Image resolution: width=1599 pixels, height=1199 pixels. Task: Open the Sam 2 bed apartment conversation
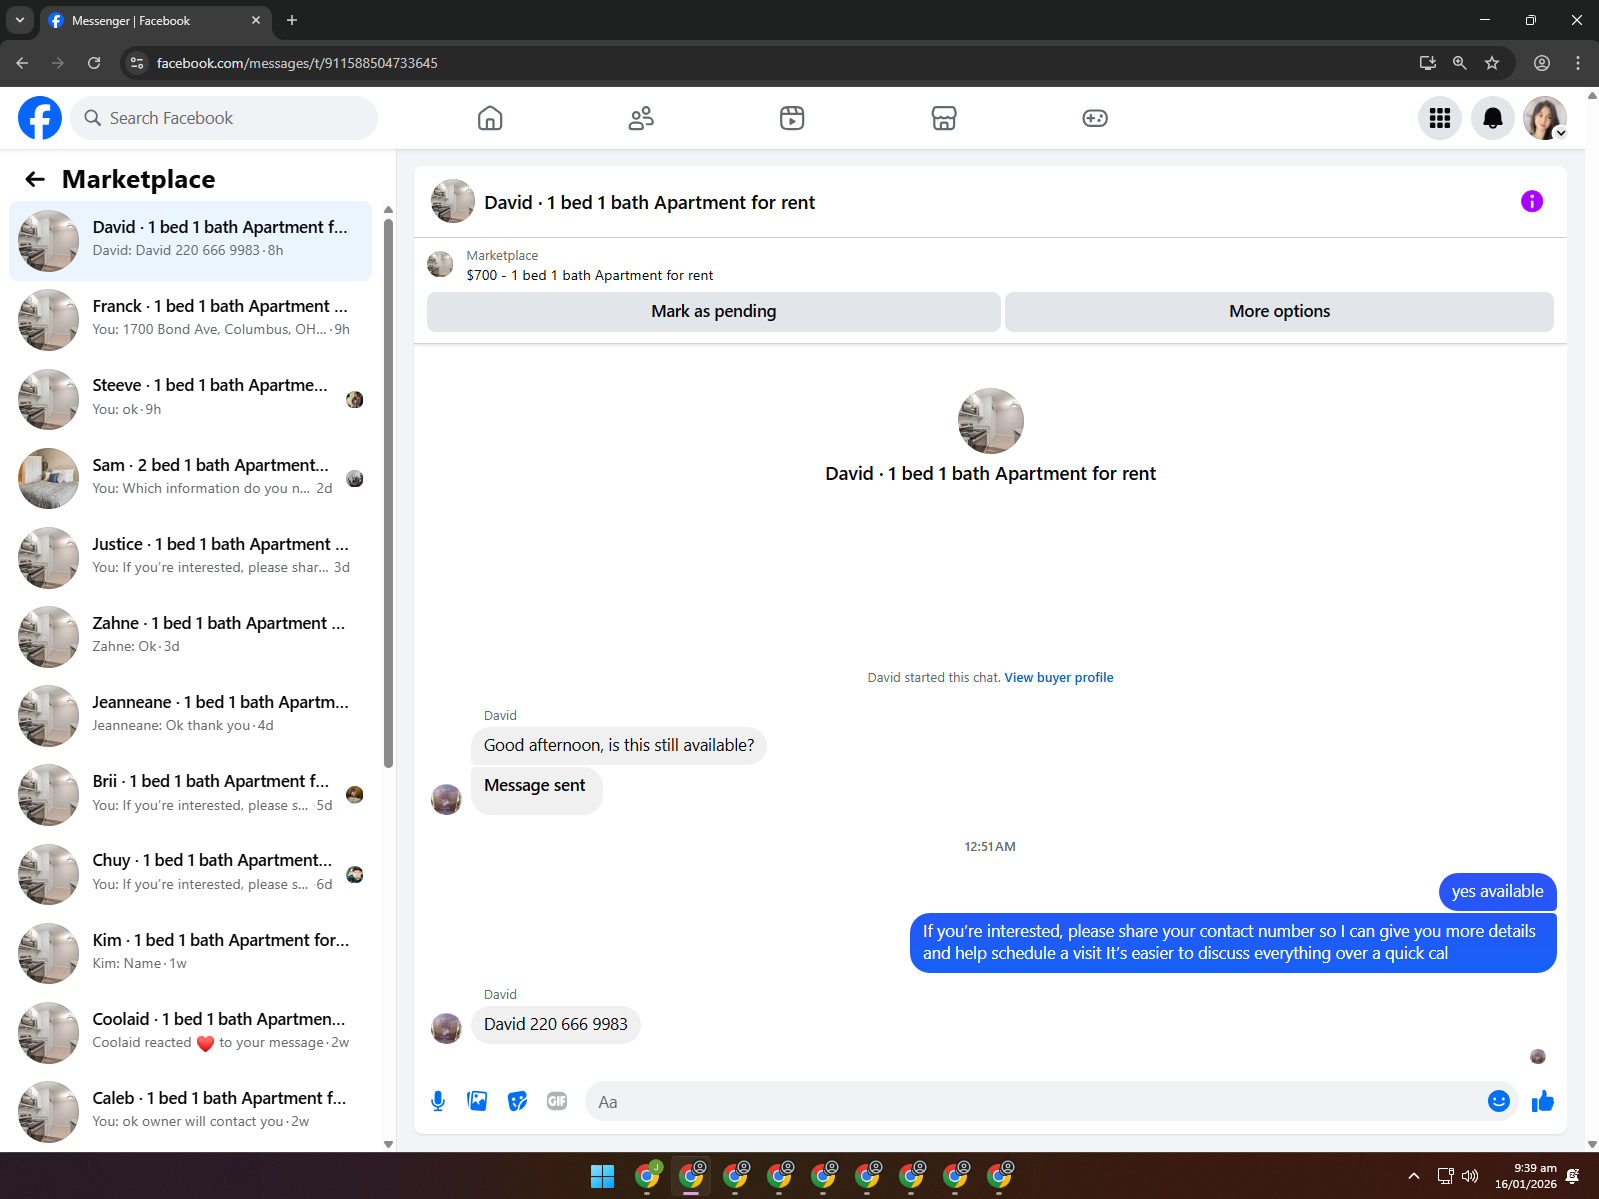pyautogui.click(x=190, y=478)
